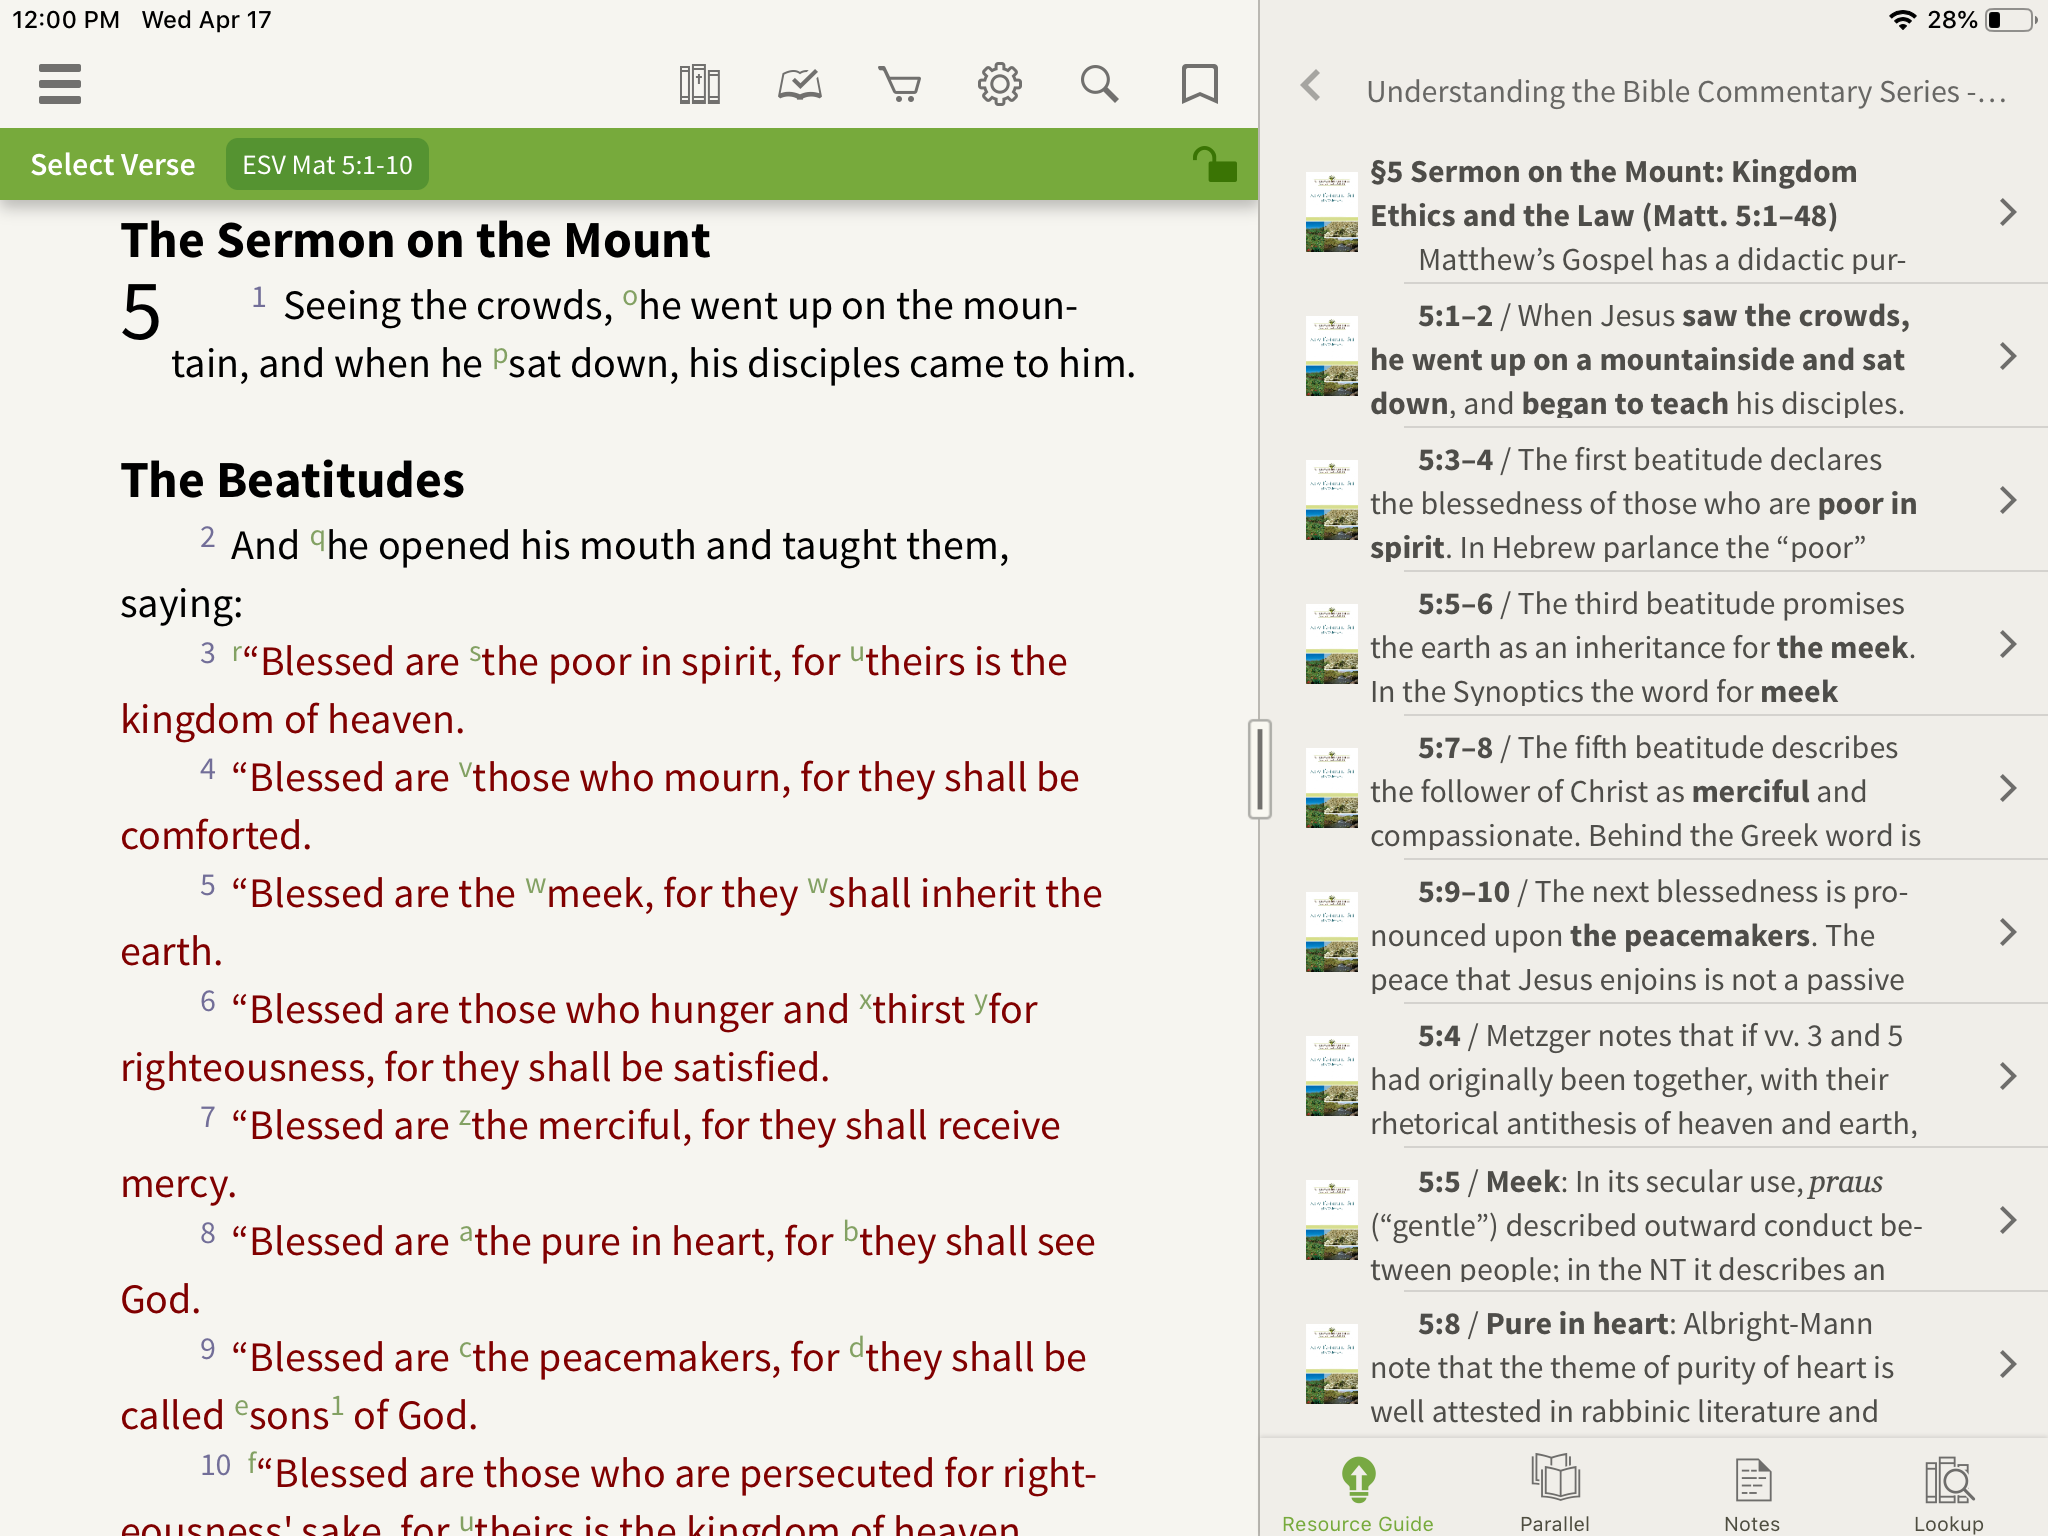The height and width of the screenshot is (1536, 2048).
Task: Tap book cover thumbnail for 5:9–10 entry
Action: tap(1331, 932)
